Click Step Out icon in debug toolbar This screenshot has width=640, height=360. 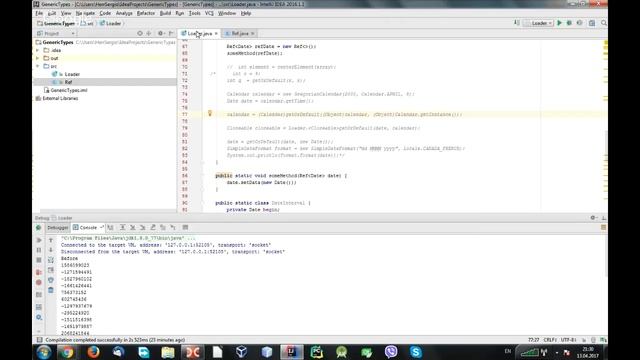[x=153, y=228]
